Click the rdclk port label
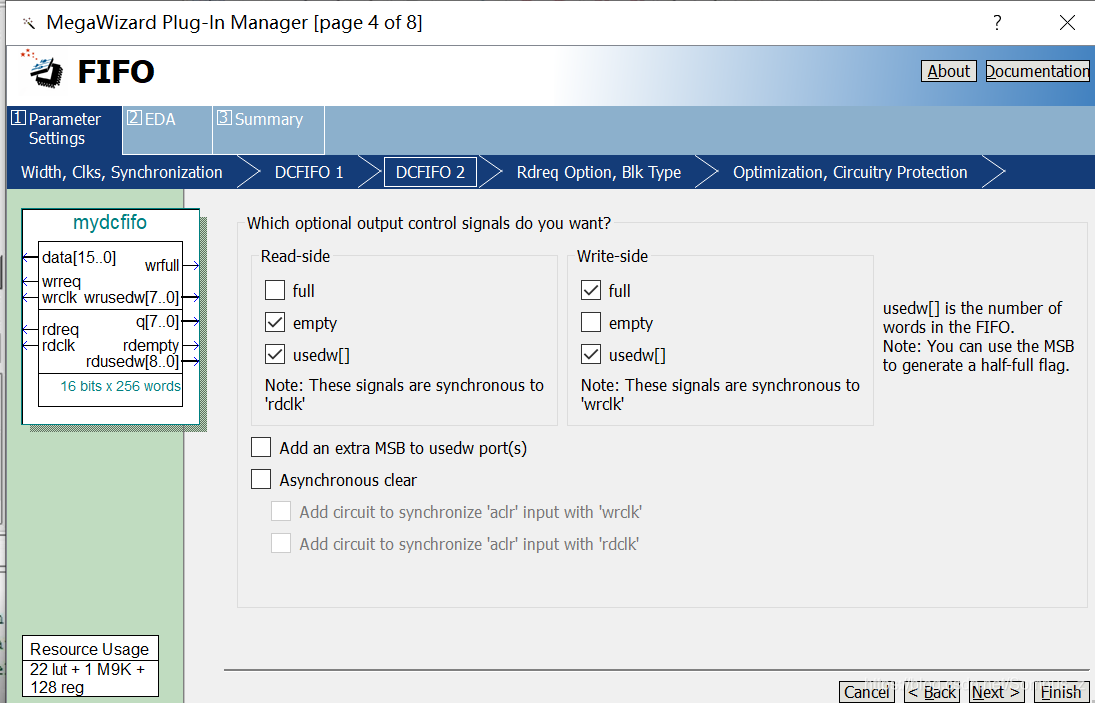 pos(58,346)
